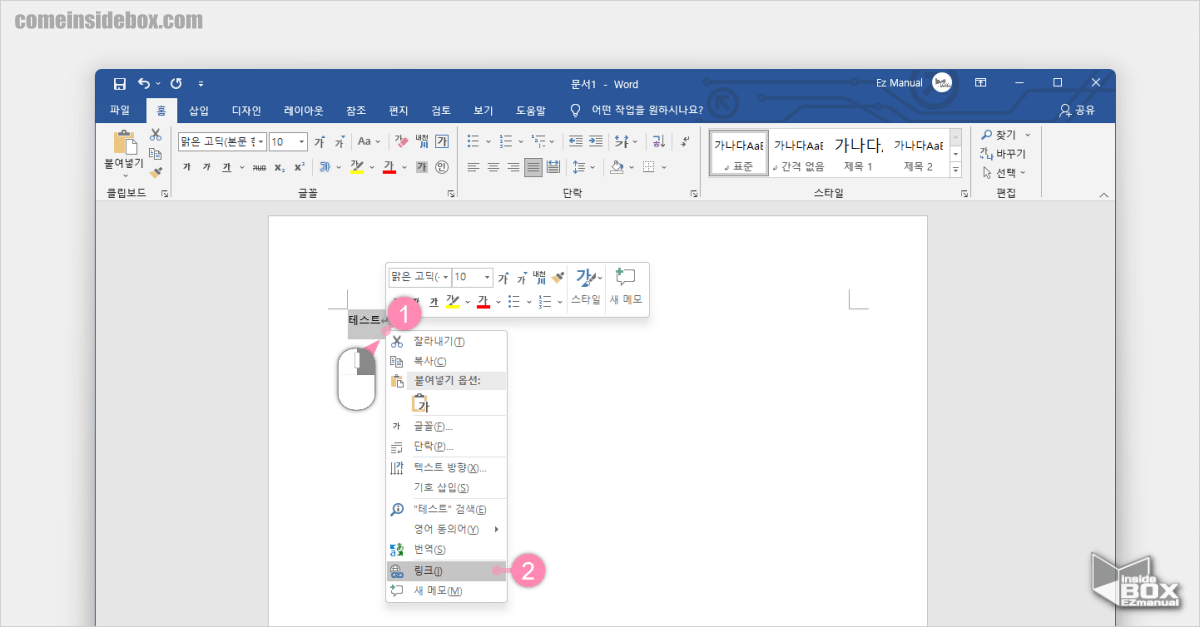Apply strikethrough formatting from the font group
Viewport: 1200px width, 627px height.
click(260, 167)
